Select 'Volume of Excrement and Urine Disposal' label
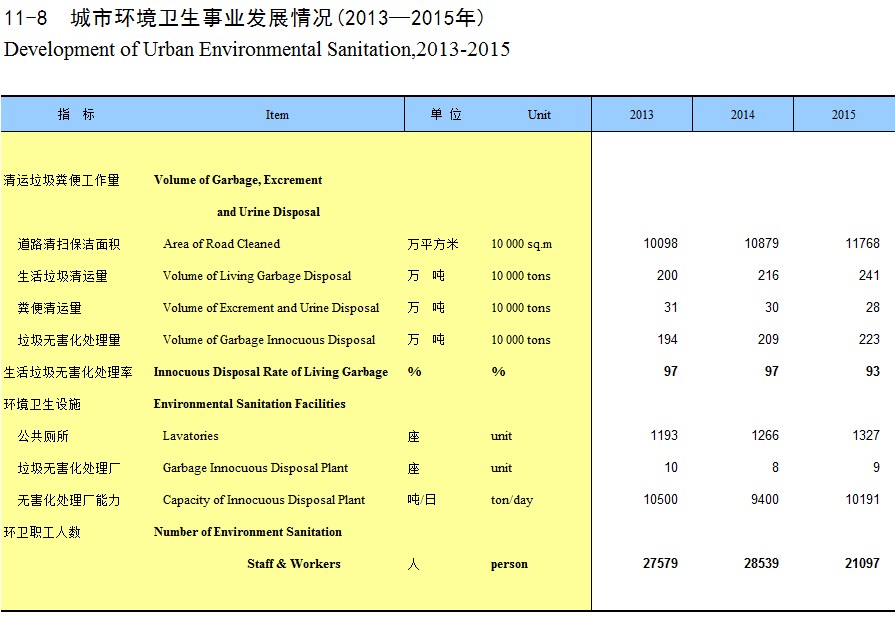This screenshot has width=895, height=644. 271,308
